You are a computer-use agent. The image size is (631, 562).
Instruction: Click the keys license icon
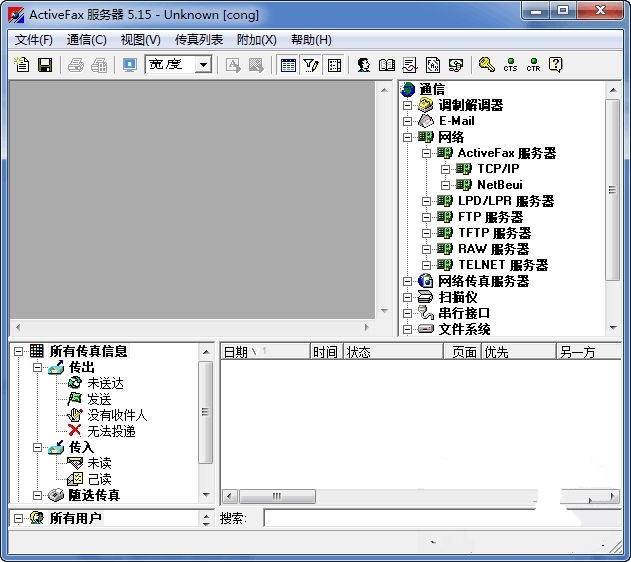[x=487, y=64]
